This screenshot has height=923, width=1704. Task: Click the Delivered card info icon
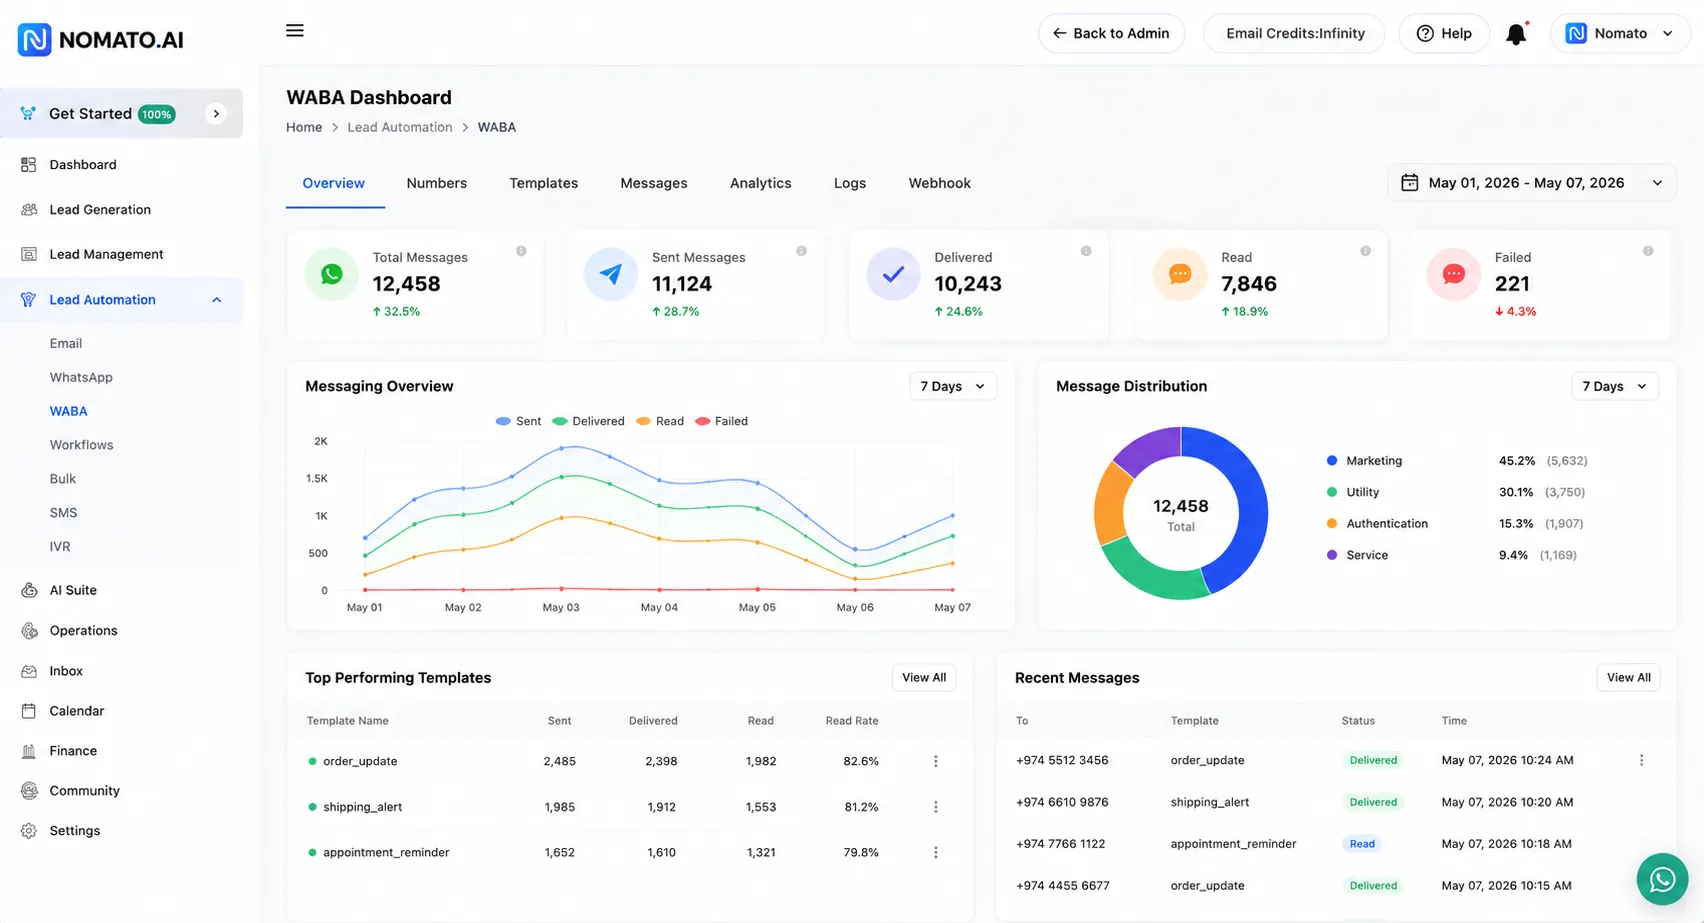coord(1086,251)
